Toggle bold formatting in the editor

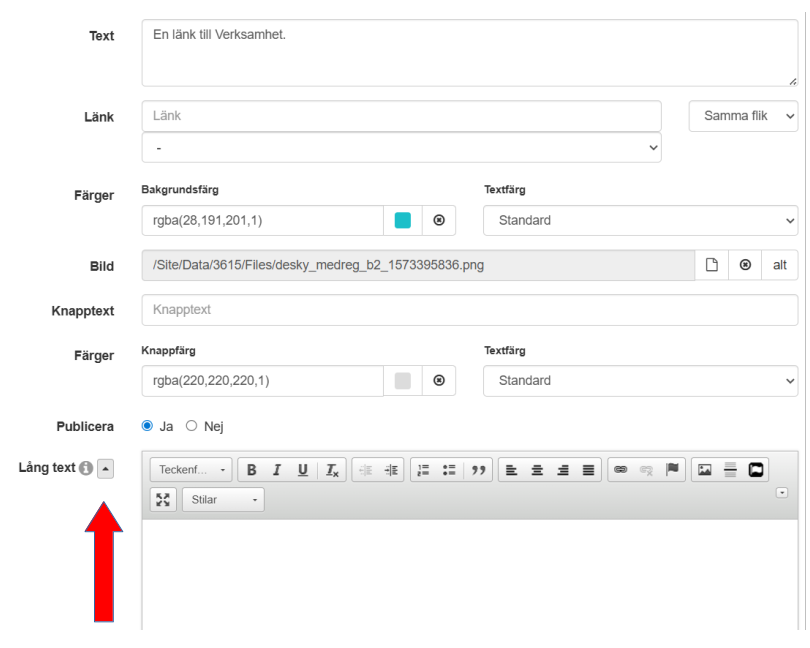coord(252,469)
